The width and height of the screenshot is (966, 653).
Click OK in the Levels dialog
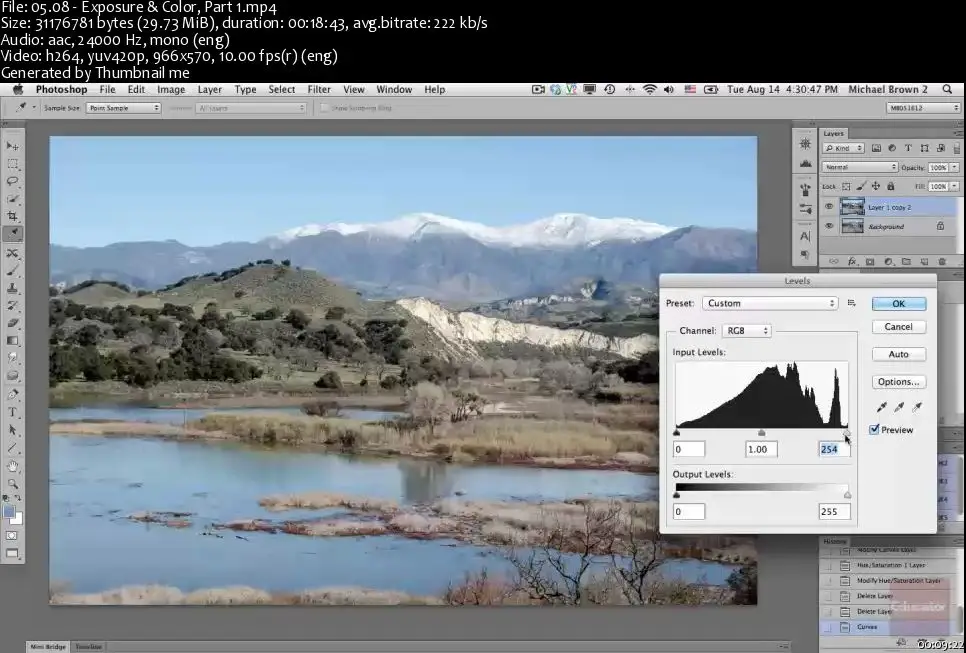(x=899, y=304)
